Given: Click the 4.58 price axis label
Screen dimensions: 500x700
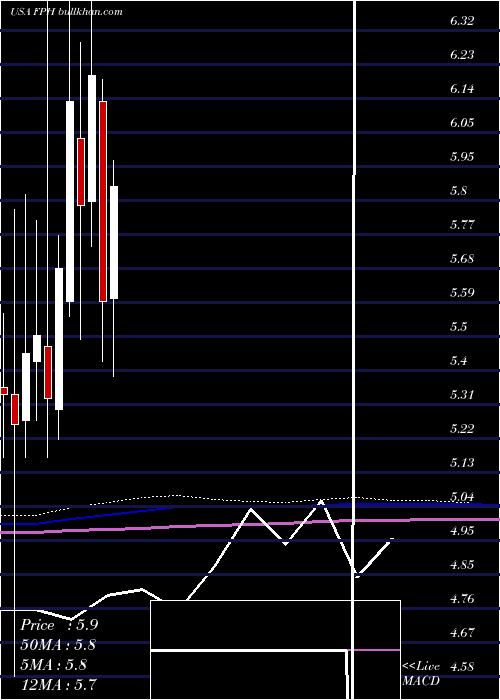Looking at the screenshot, I should [462, 667].
